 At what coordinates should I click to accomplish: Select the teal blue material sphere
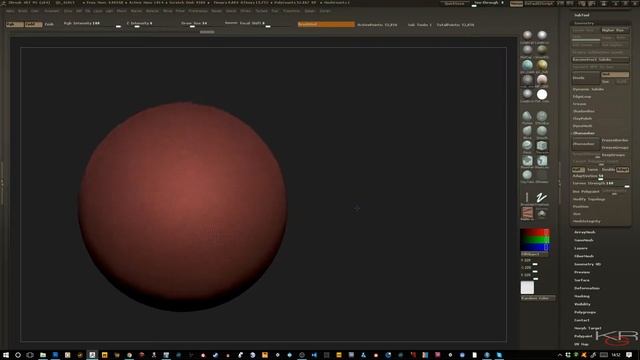527,65
